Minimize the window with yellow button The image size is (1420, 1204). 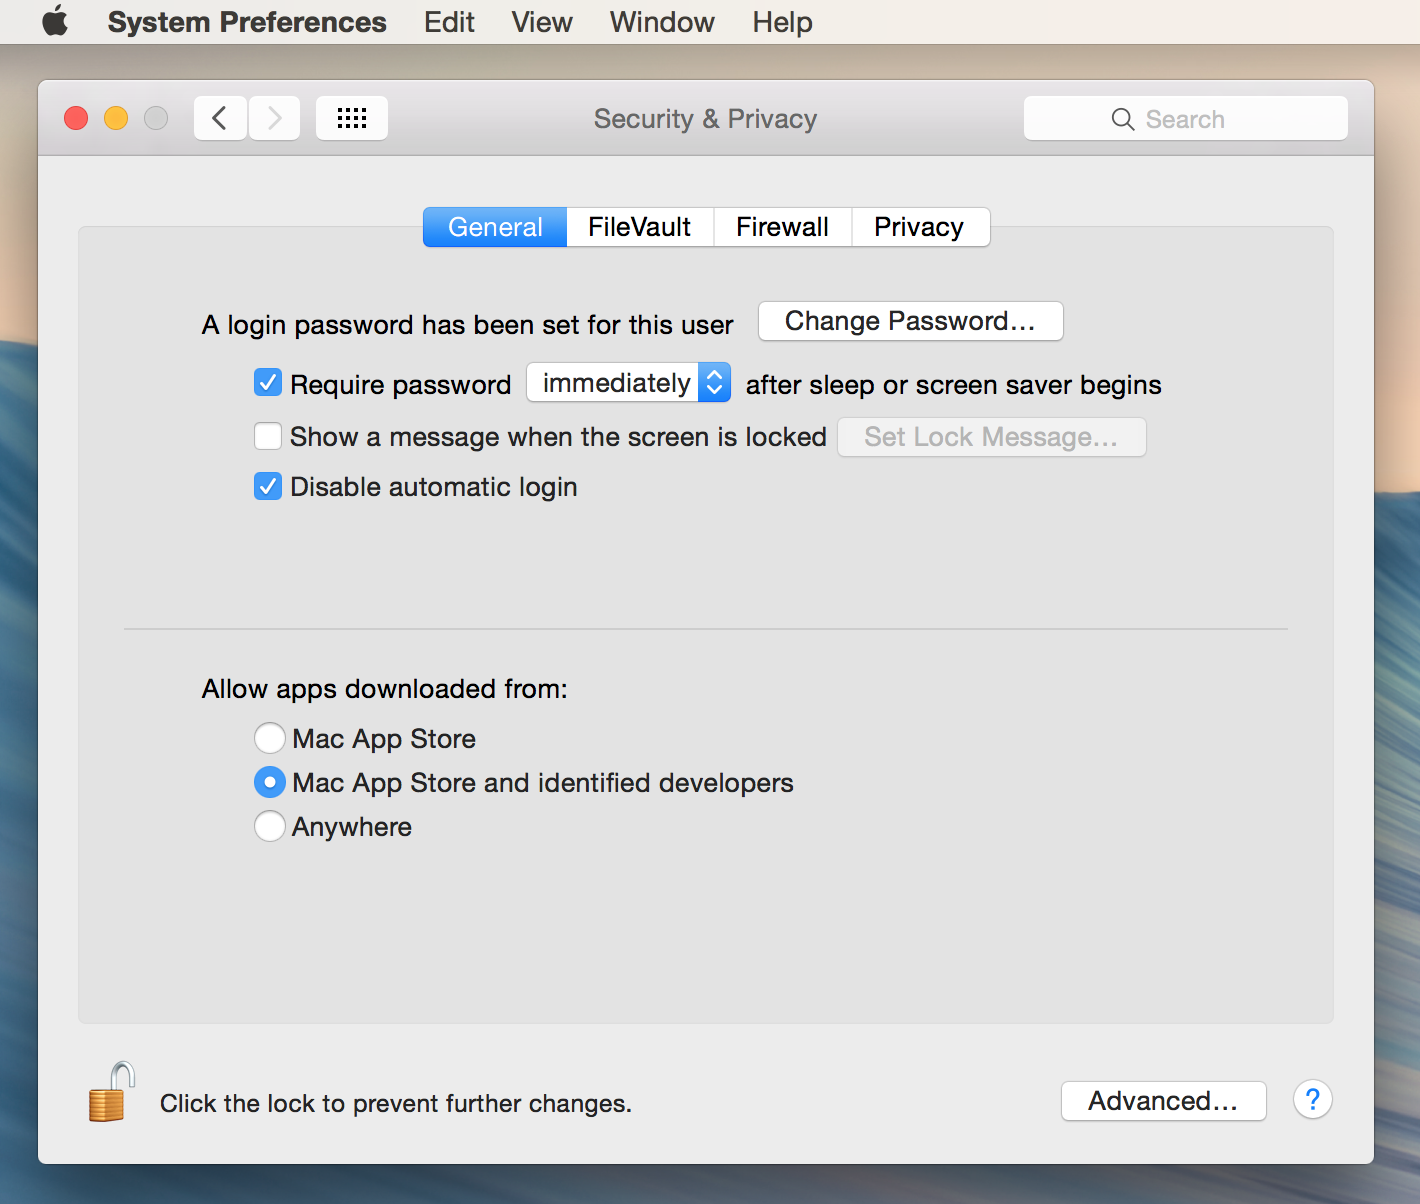[116, 118]
